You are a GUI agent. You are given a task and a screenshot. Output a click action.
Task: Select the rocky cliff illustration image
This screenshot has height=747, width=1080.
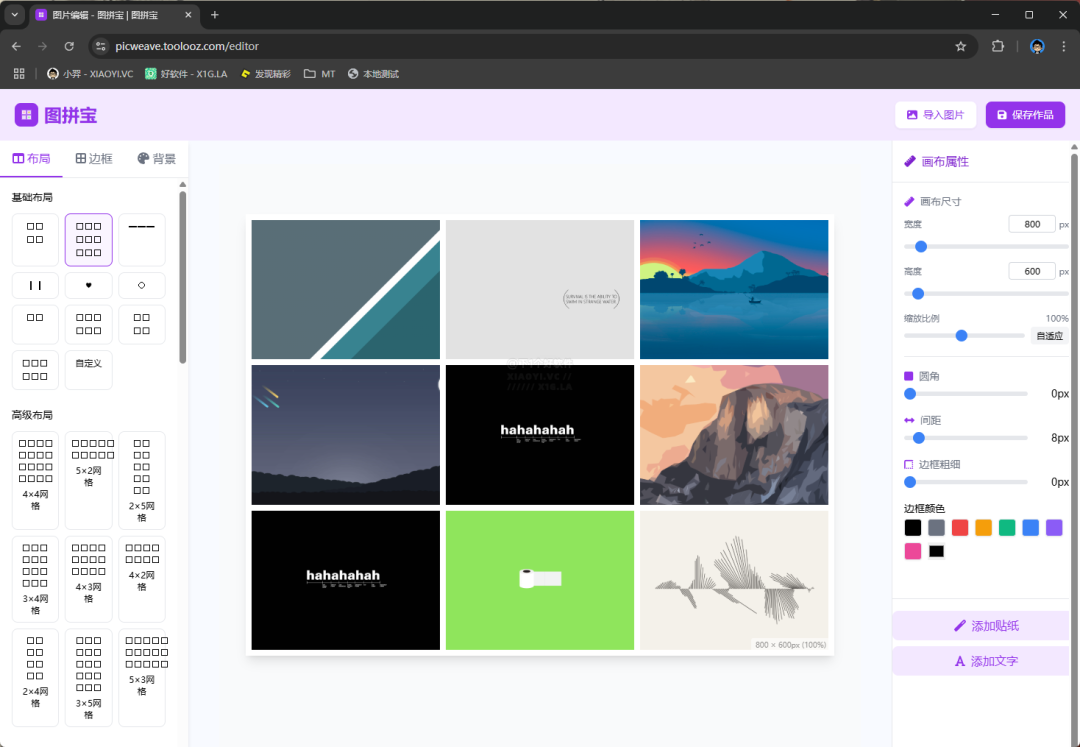734,434
